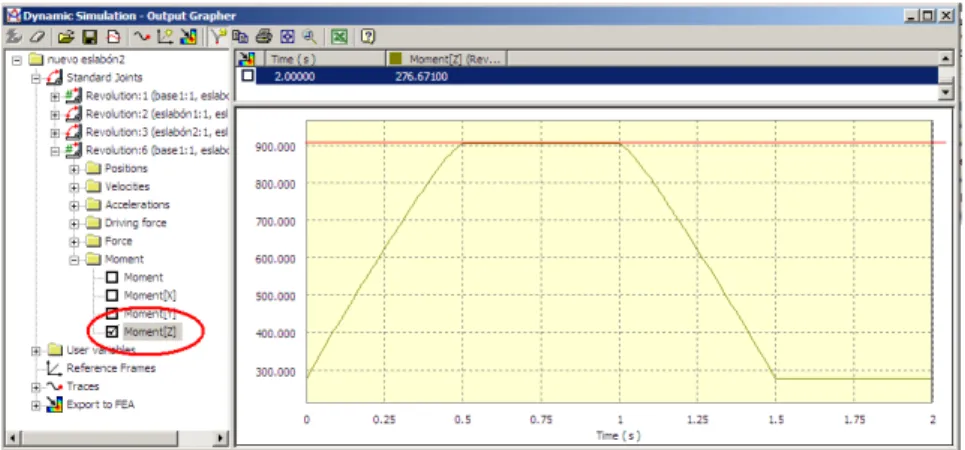Image resolution: width=965 pixels, height=450 pixels.
Task: Uncheck the Moment[Z] checkbox
Action: 112,332
